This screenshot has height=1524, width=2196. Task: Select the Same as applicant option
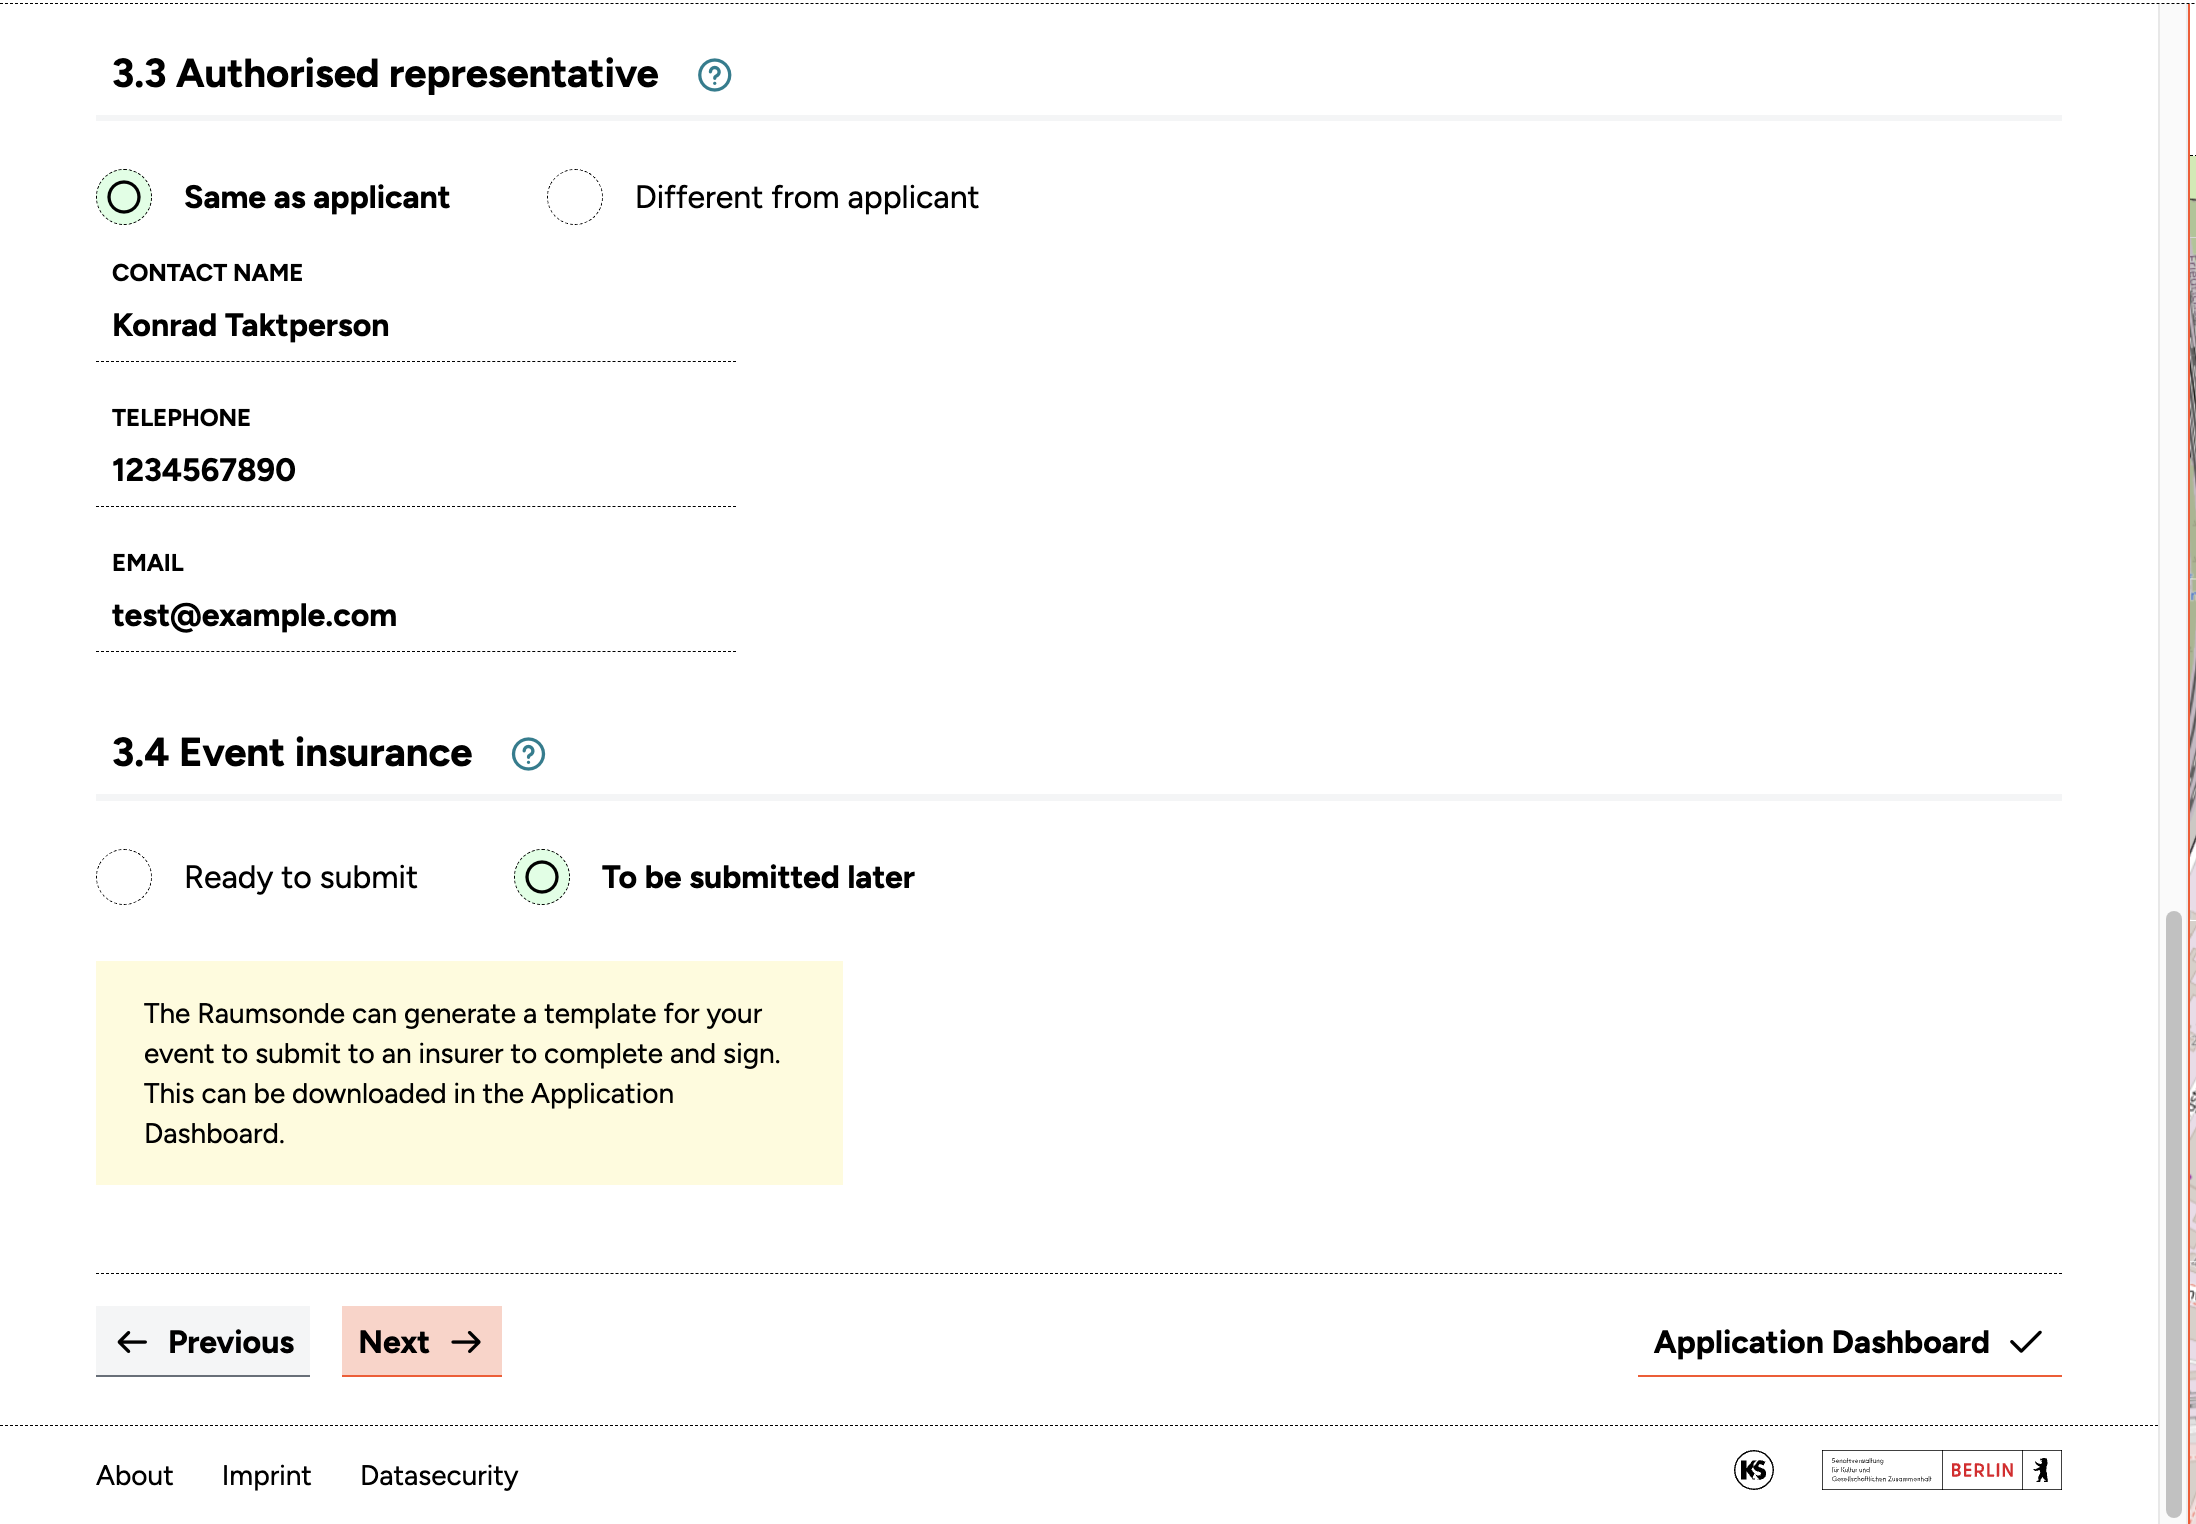coord(124,197)
